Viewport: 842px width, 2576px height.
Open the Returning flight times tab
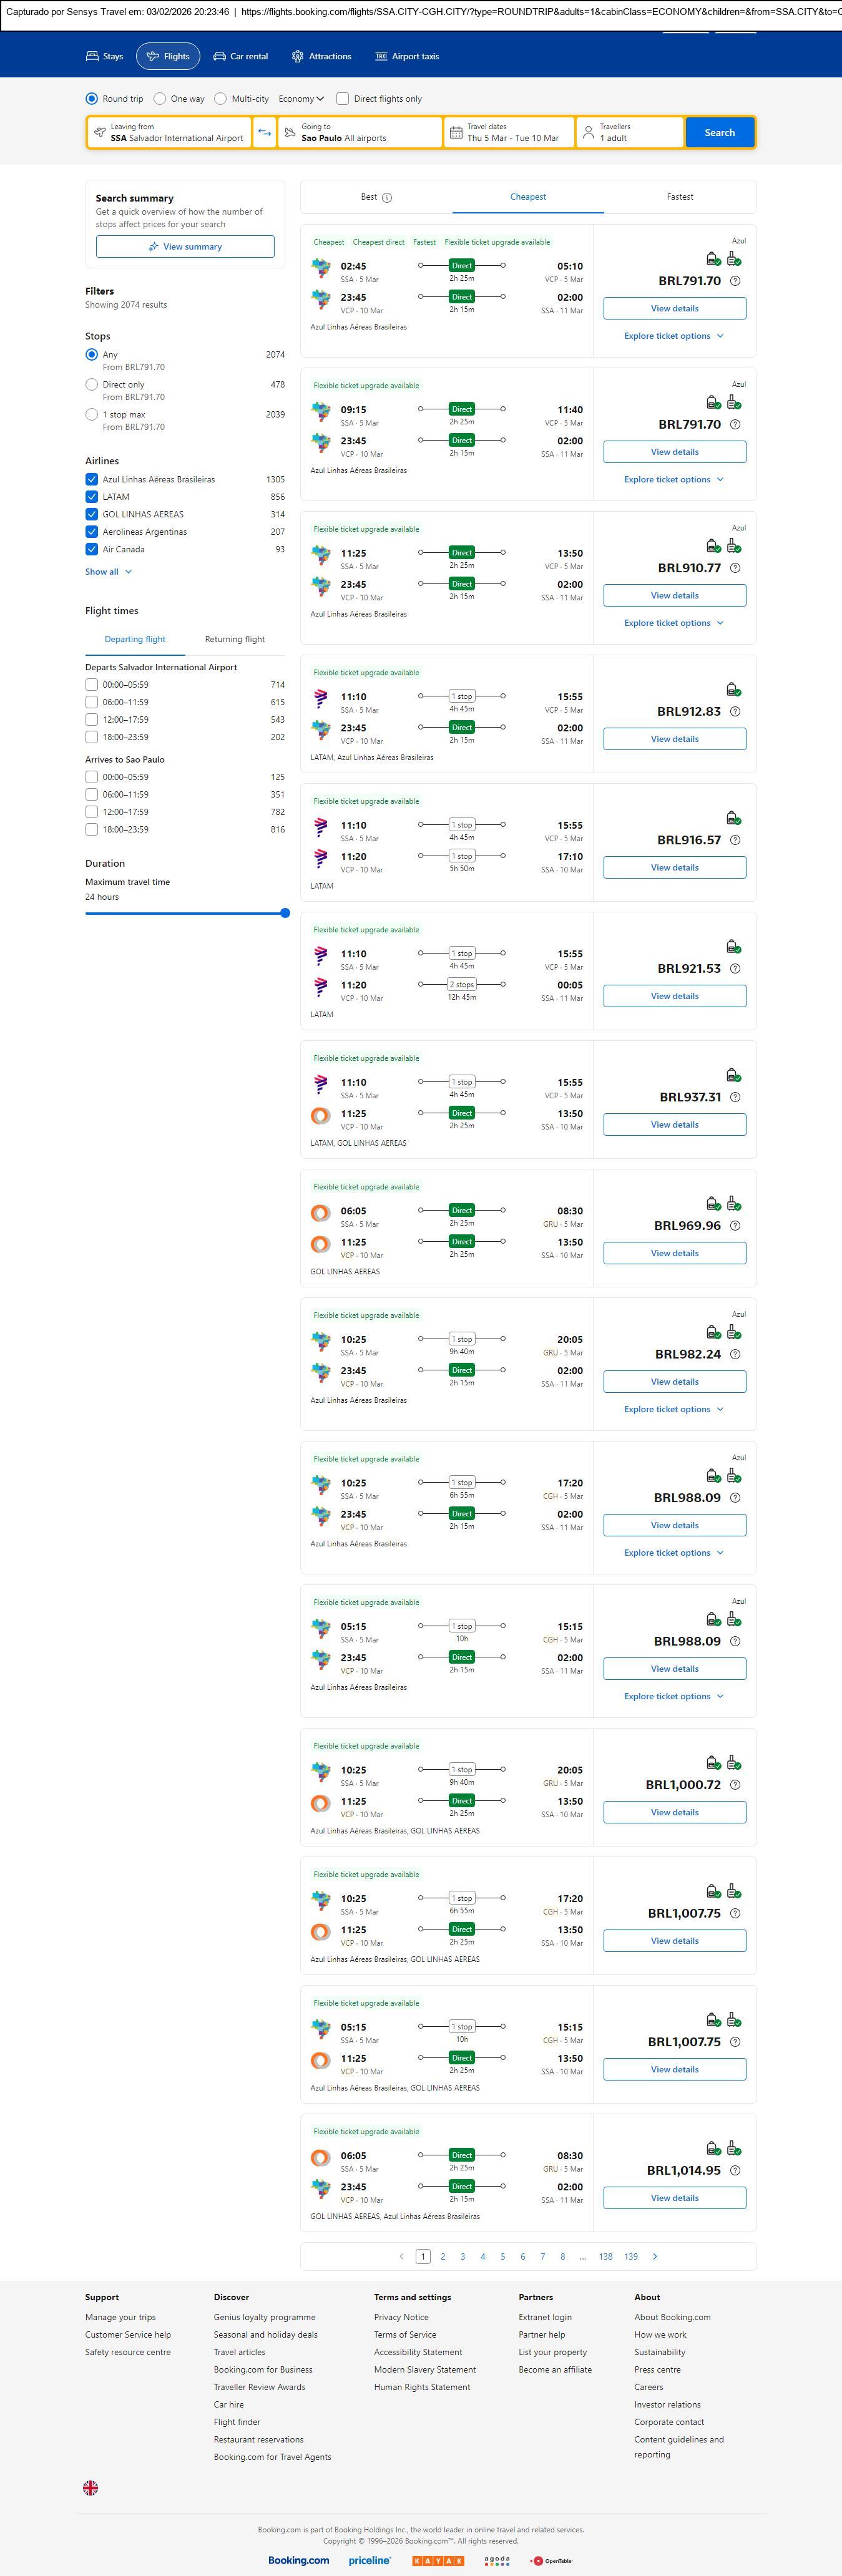pos(234,639)
